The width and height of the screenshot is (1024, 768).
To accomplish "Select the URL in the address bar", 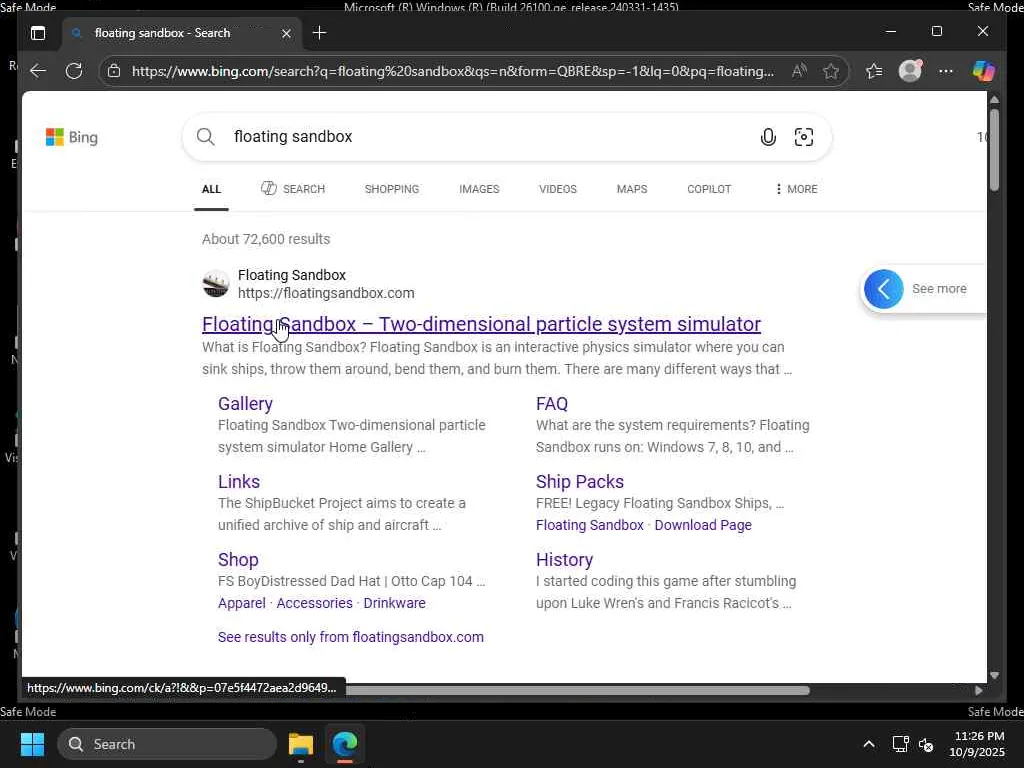I will coord(453,71).
